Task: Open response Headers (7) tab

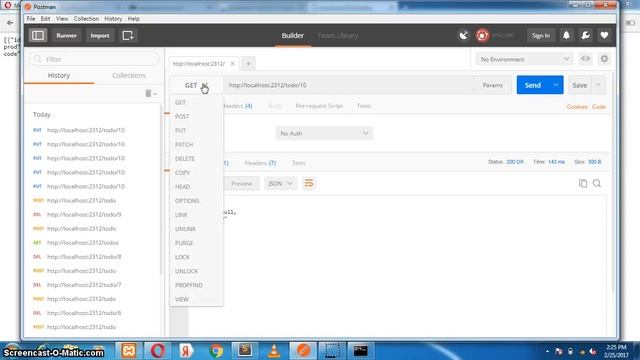Action: 260,163
